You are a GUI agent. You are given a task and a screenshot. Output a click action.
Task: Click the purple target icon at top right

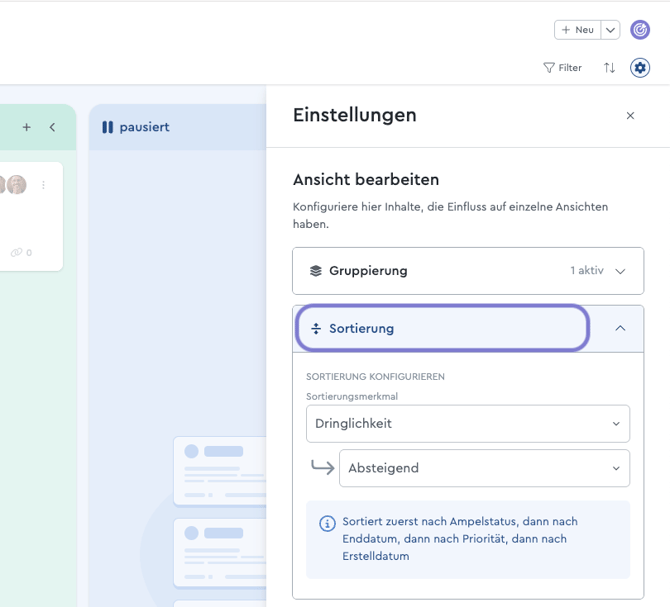[640, 30]
